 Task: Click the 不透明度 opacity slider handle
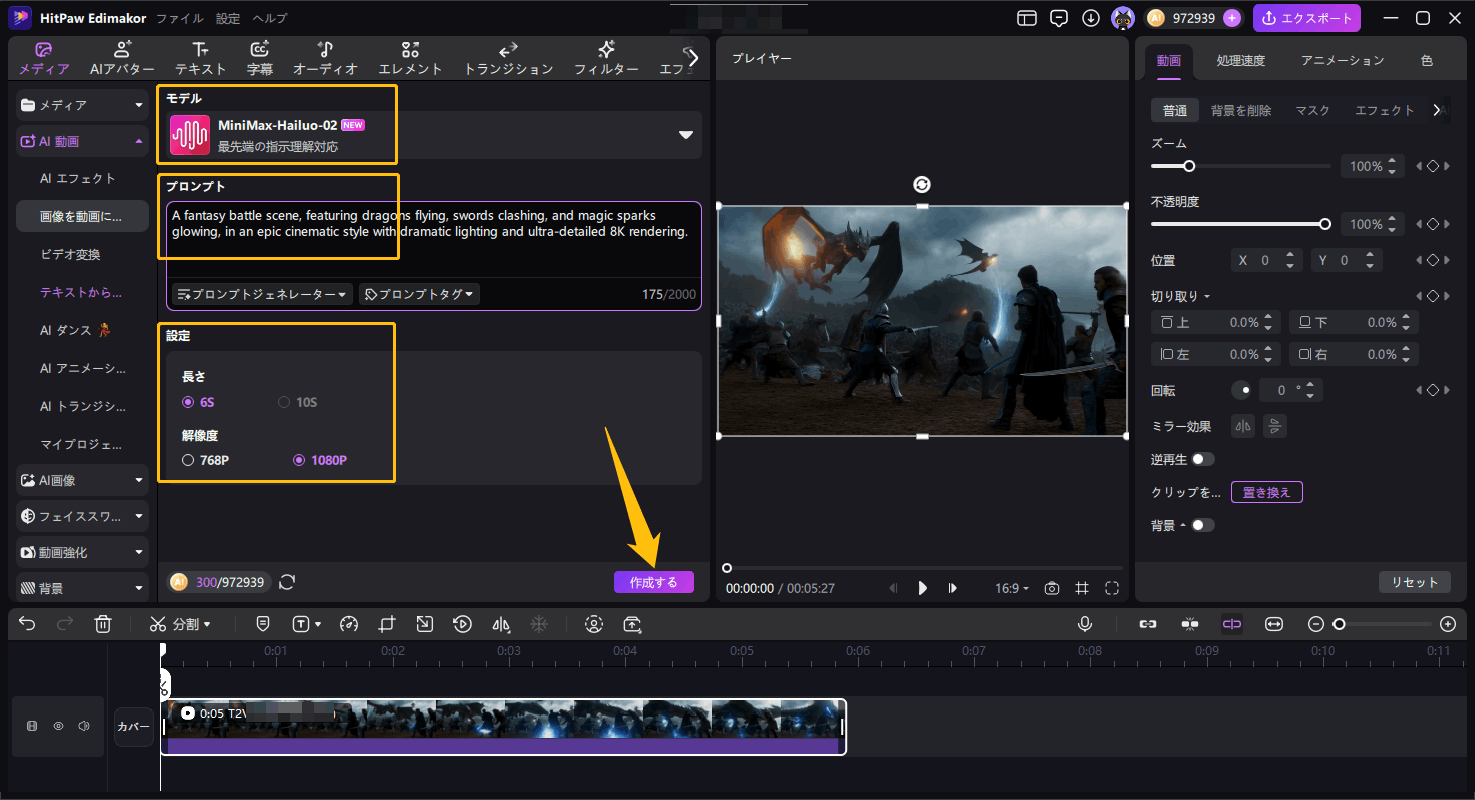pyautogui.click(x=1325, y=224)
